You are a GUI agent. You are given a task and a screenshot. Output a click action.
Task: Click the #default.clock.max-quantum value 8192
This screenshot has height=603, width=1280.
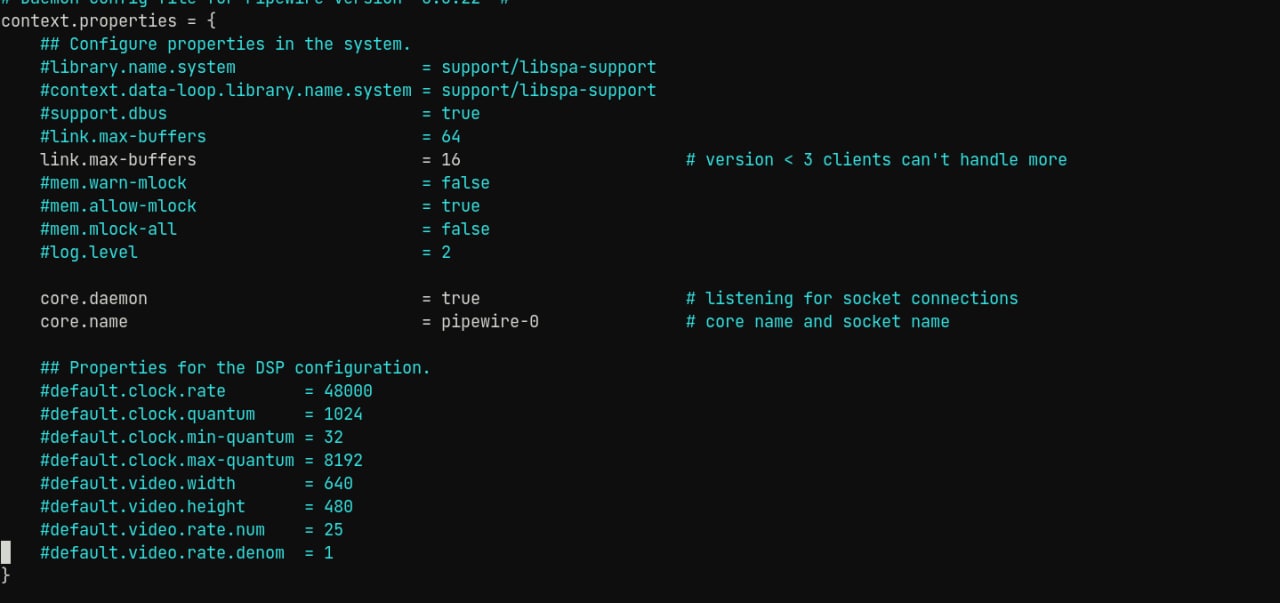(343, 460)
